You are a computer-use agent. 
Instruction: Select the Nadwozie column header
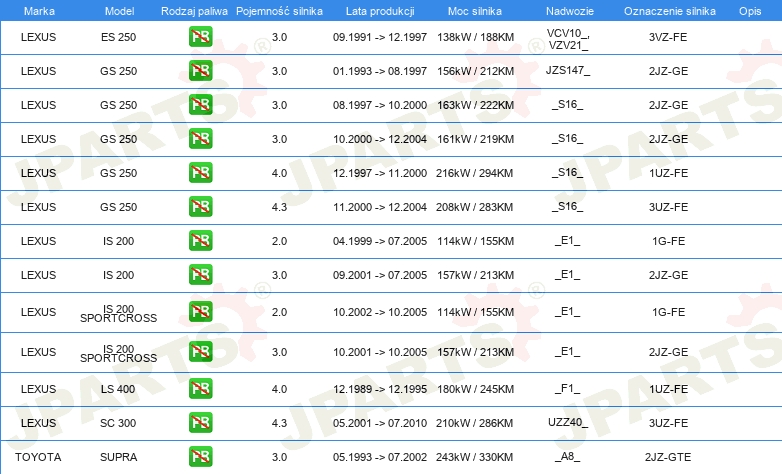570,11
